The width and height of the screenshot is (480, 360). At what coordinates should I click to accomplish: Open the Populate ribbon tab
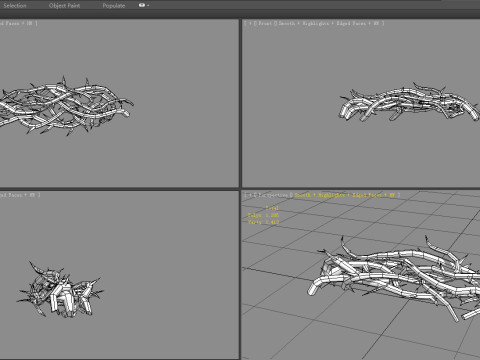tap(114, 6)
